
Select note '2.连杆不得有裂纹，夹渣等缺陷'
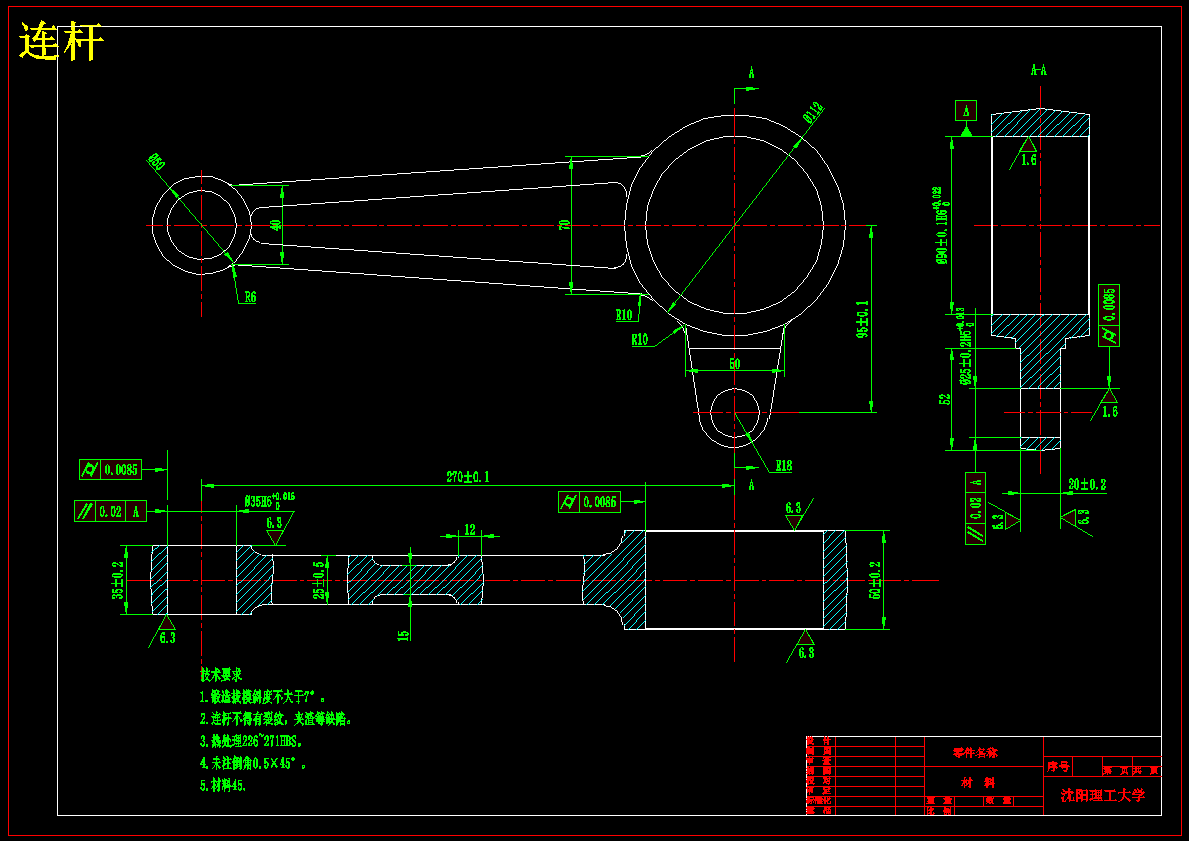[x=276, y=719]
